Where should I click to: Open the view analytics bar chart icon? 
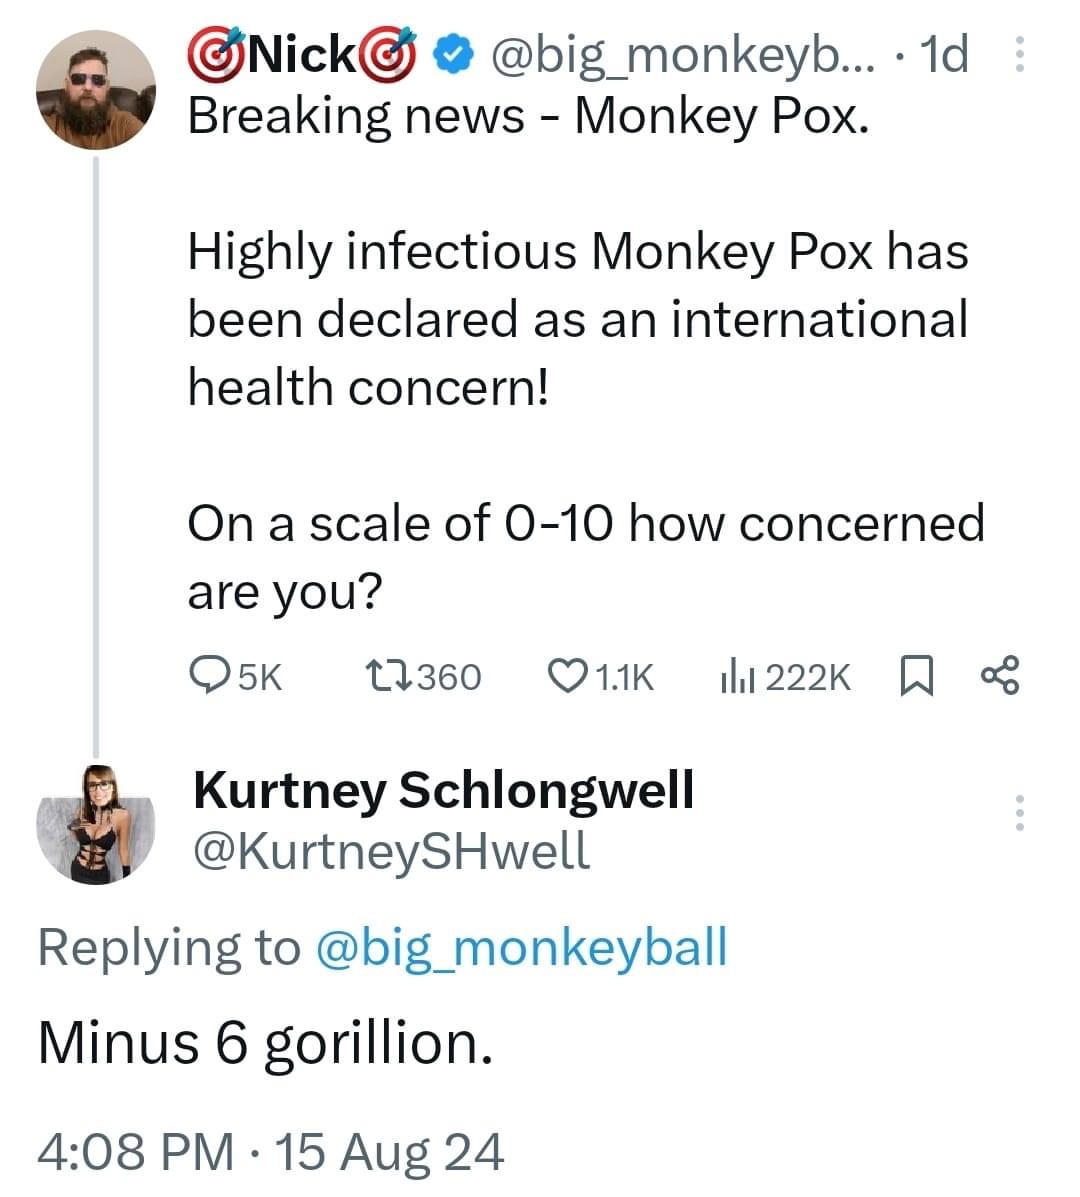[x=736, y=676]
